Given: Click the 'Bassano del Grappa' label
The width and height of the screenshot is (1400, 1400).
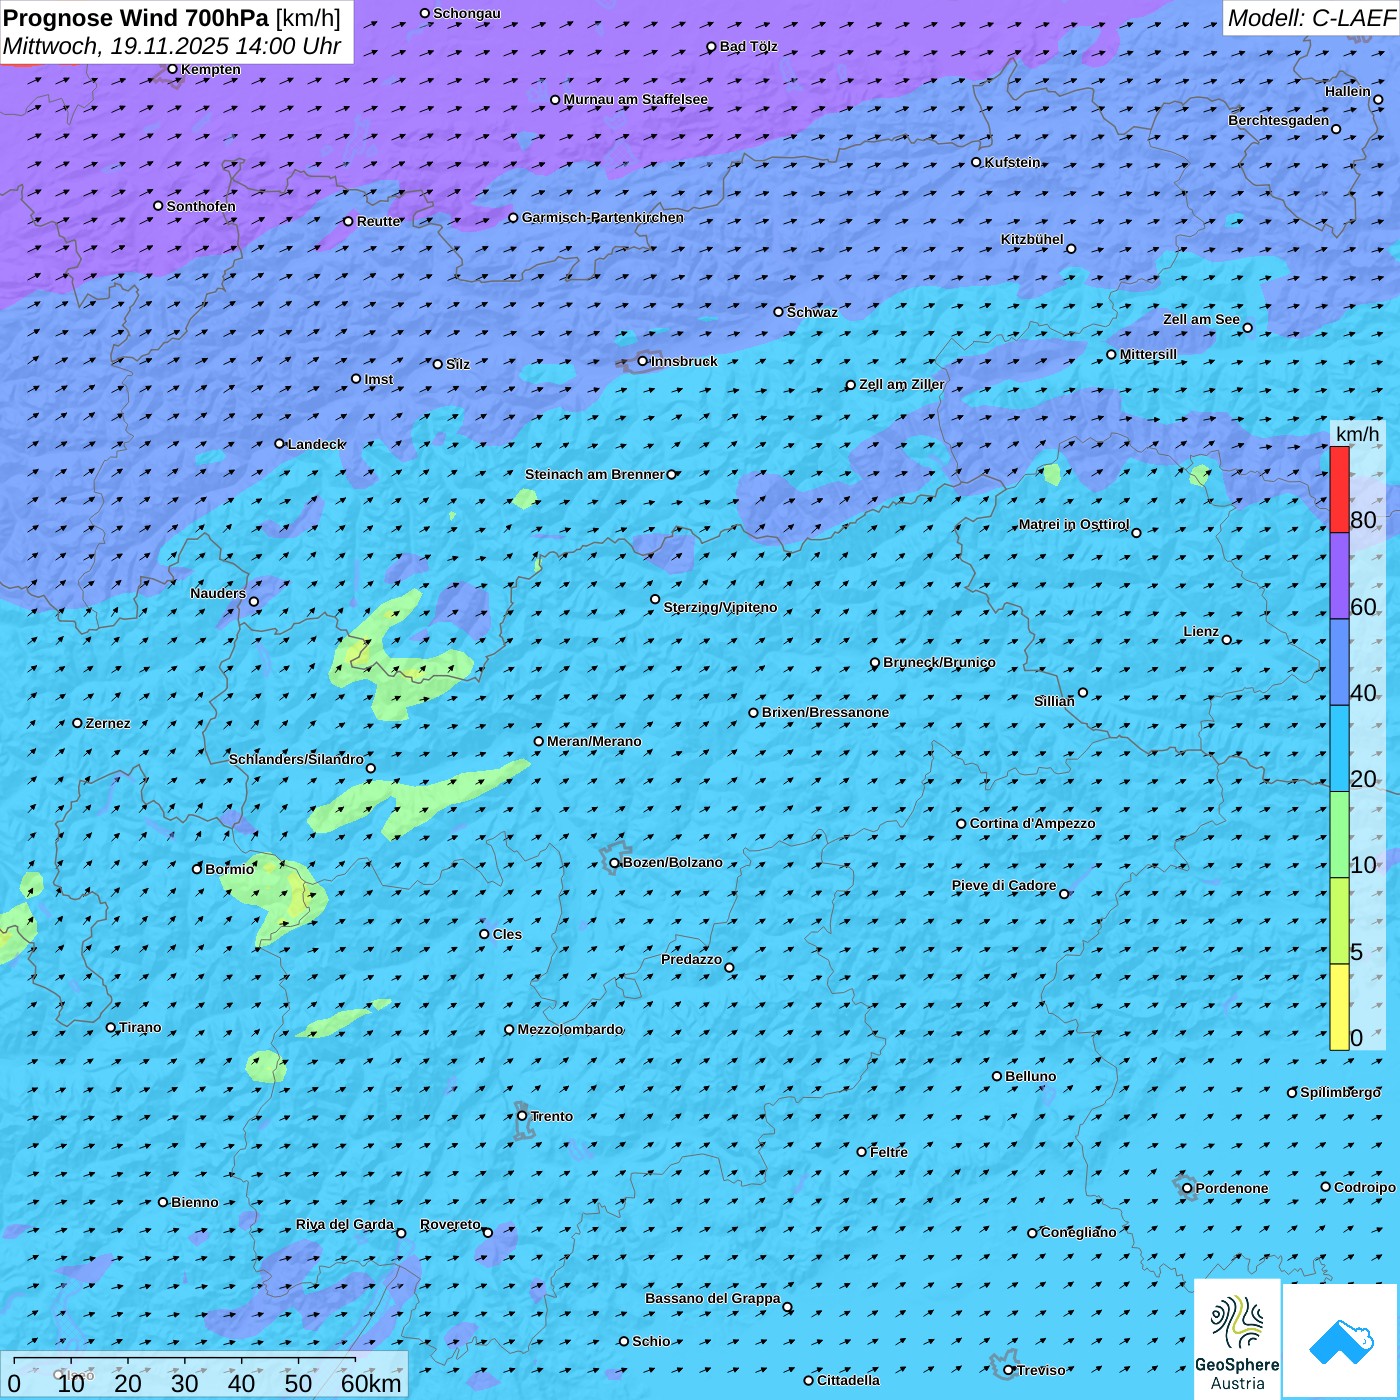Looking at the screenshot, I should [x=713, y=1298].
